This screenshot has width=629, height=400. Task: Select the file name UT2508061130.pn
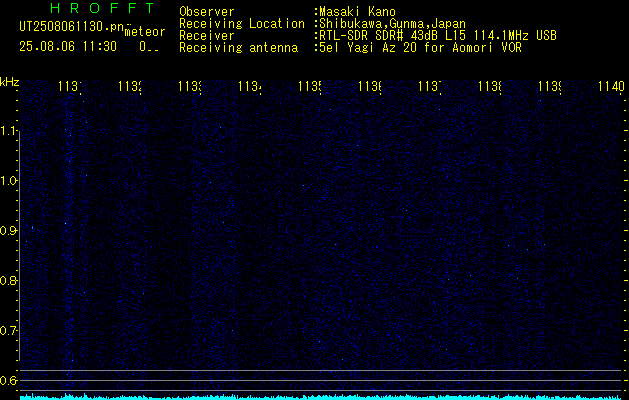pyautogui.click(x=71, y=27)
